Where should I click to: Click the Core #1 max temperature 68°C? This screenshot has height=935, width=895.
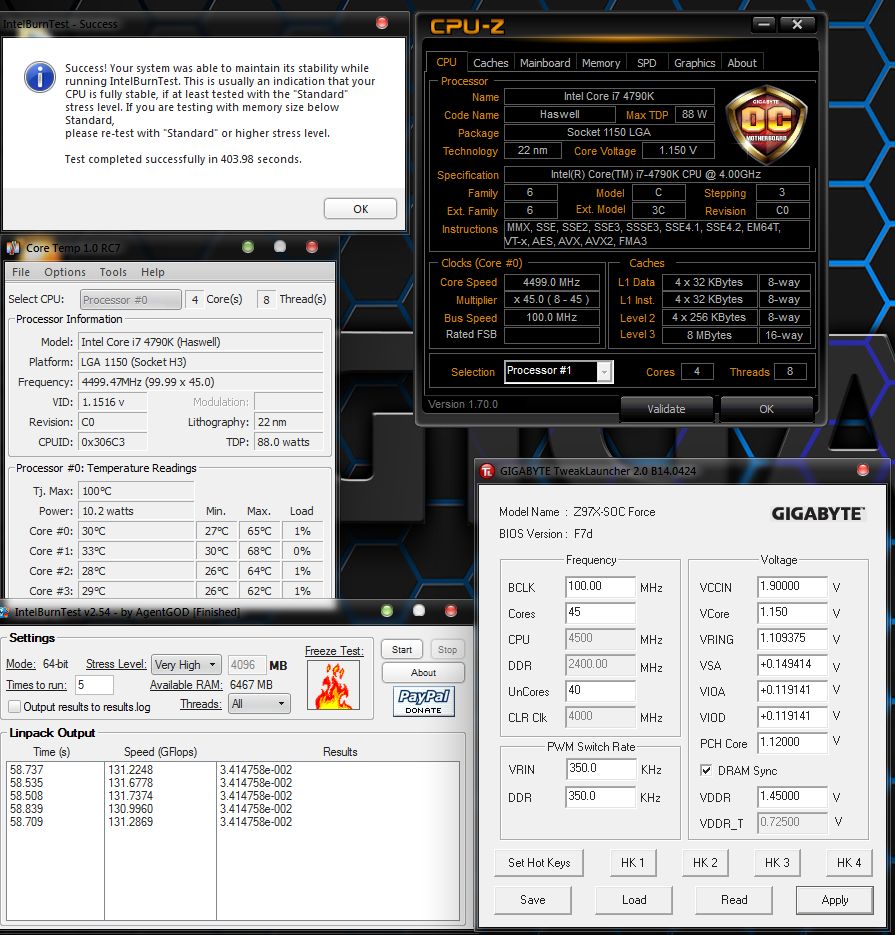(259, 551)
